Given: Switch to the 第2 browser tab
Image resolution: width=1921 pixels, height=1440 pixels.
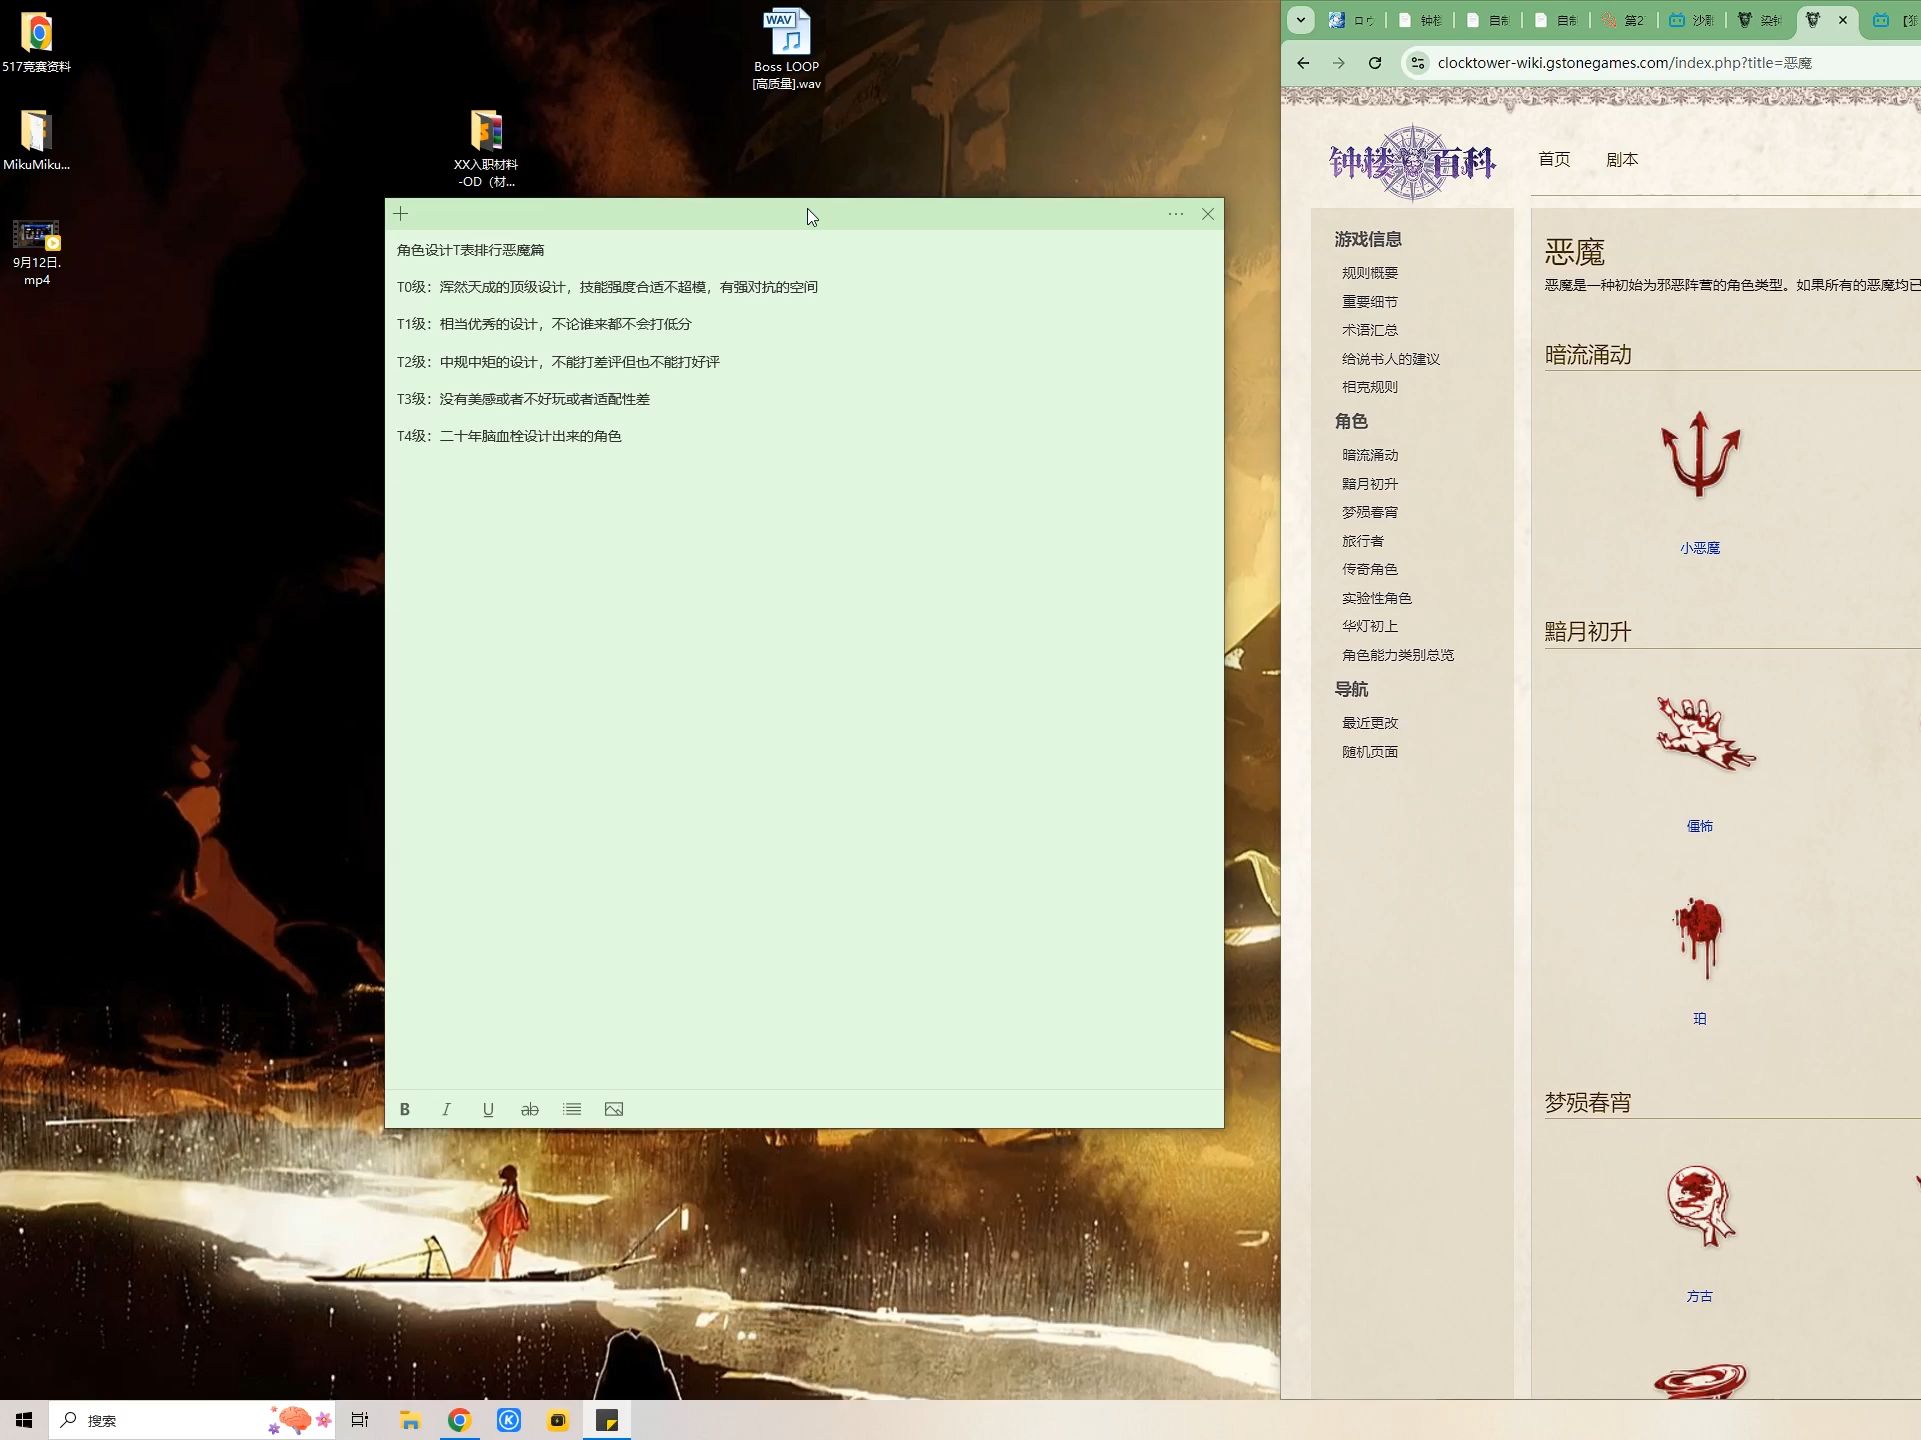Looking at the screenshot, I should (1624, 20).
